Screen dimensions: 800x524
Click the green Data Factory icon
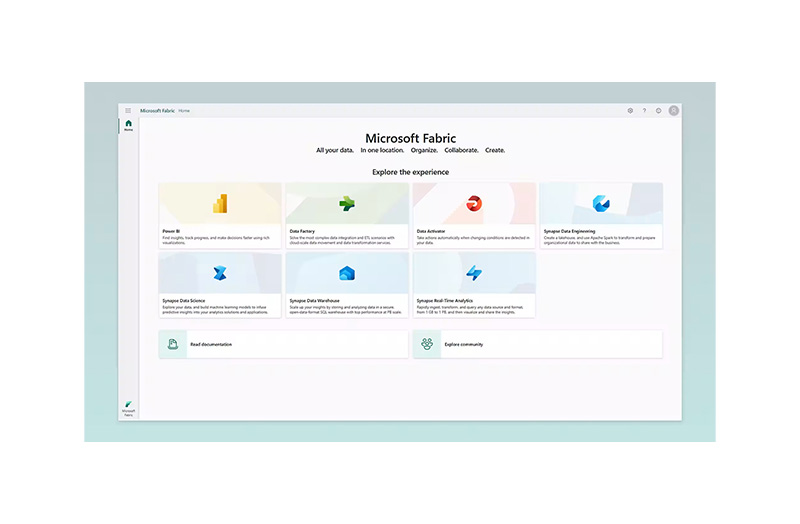pyautogui.click(x=347, y=204)
